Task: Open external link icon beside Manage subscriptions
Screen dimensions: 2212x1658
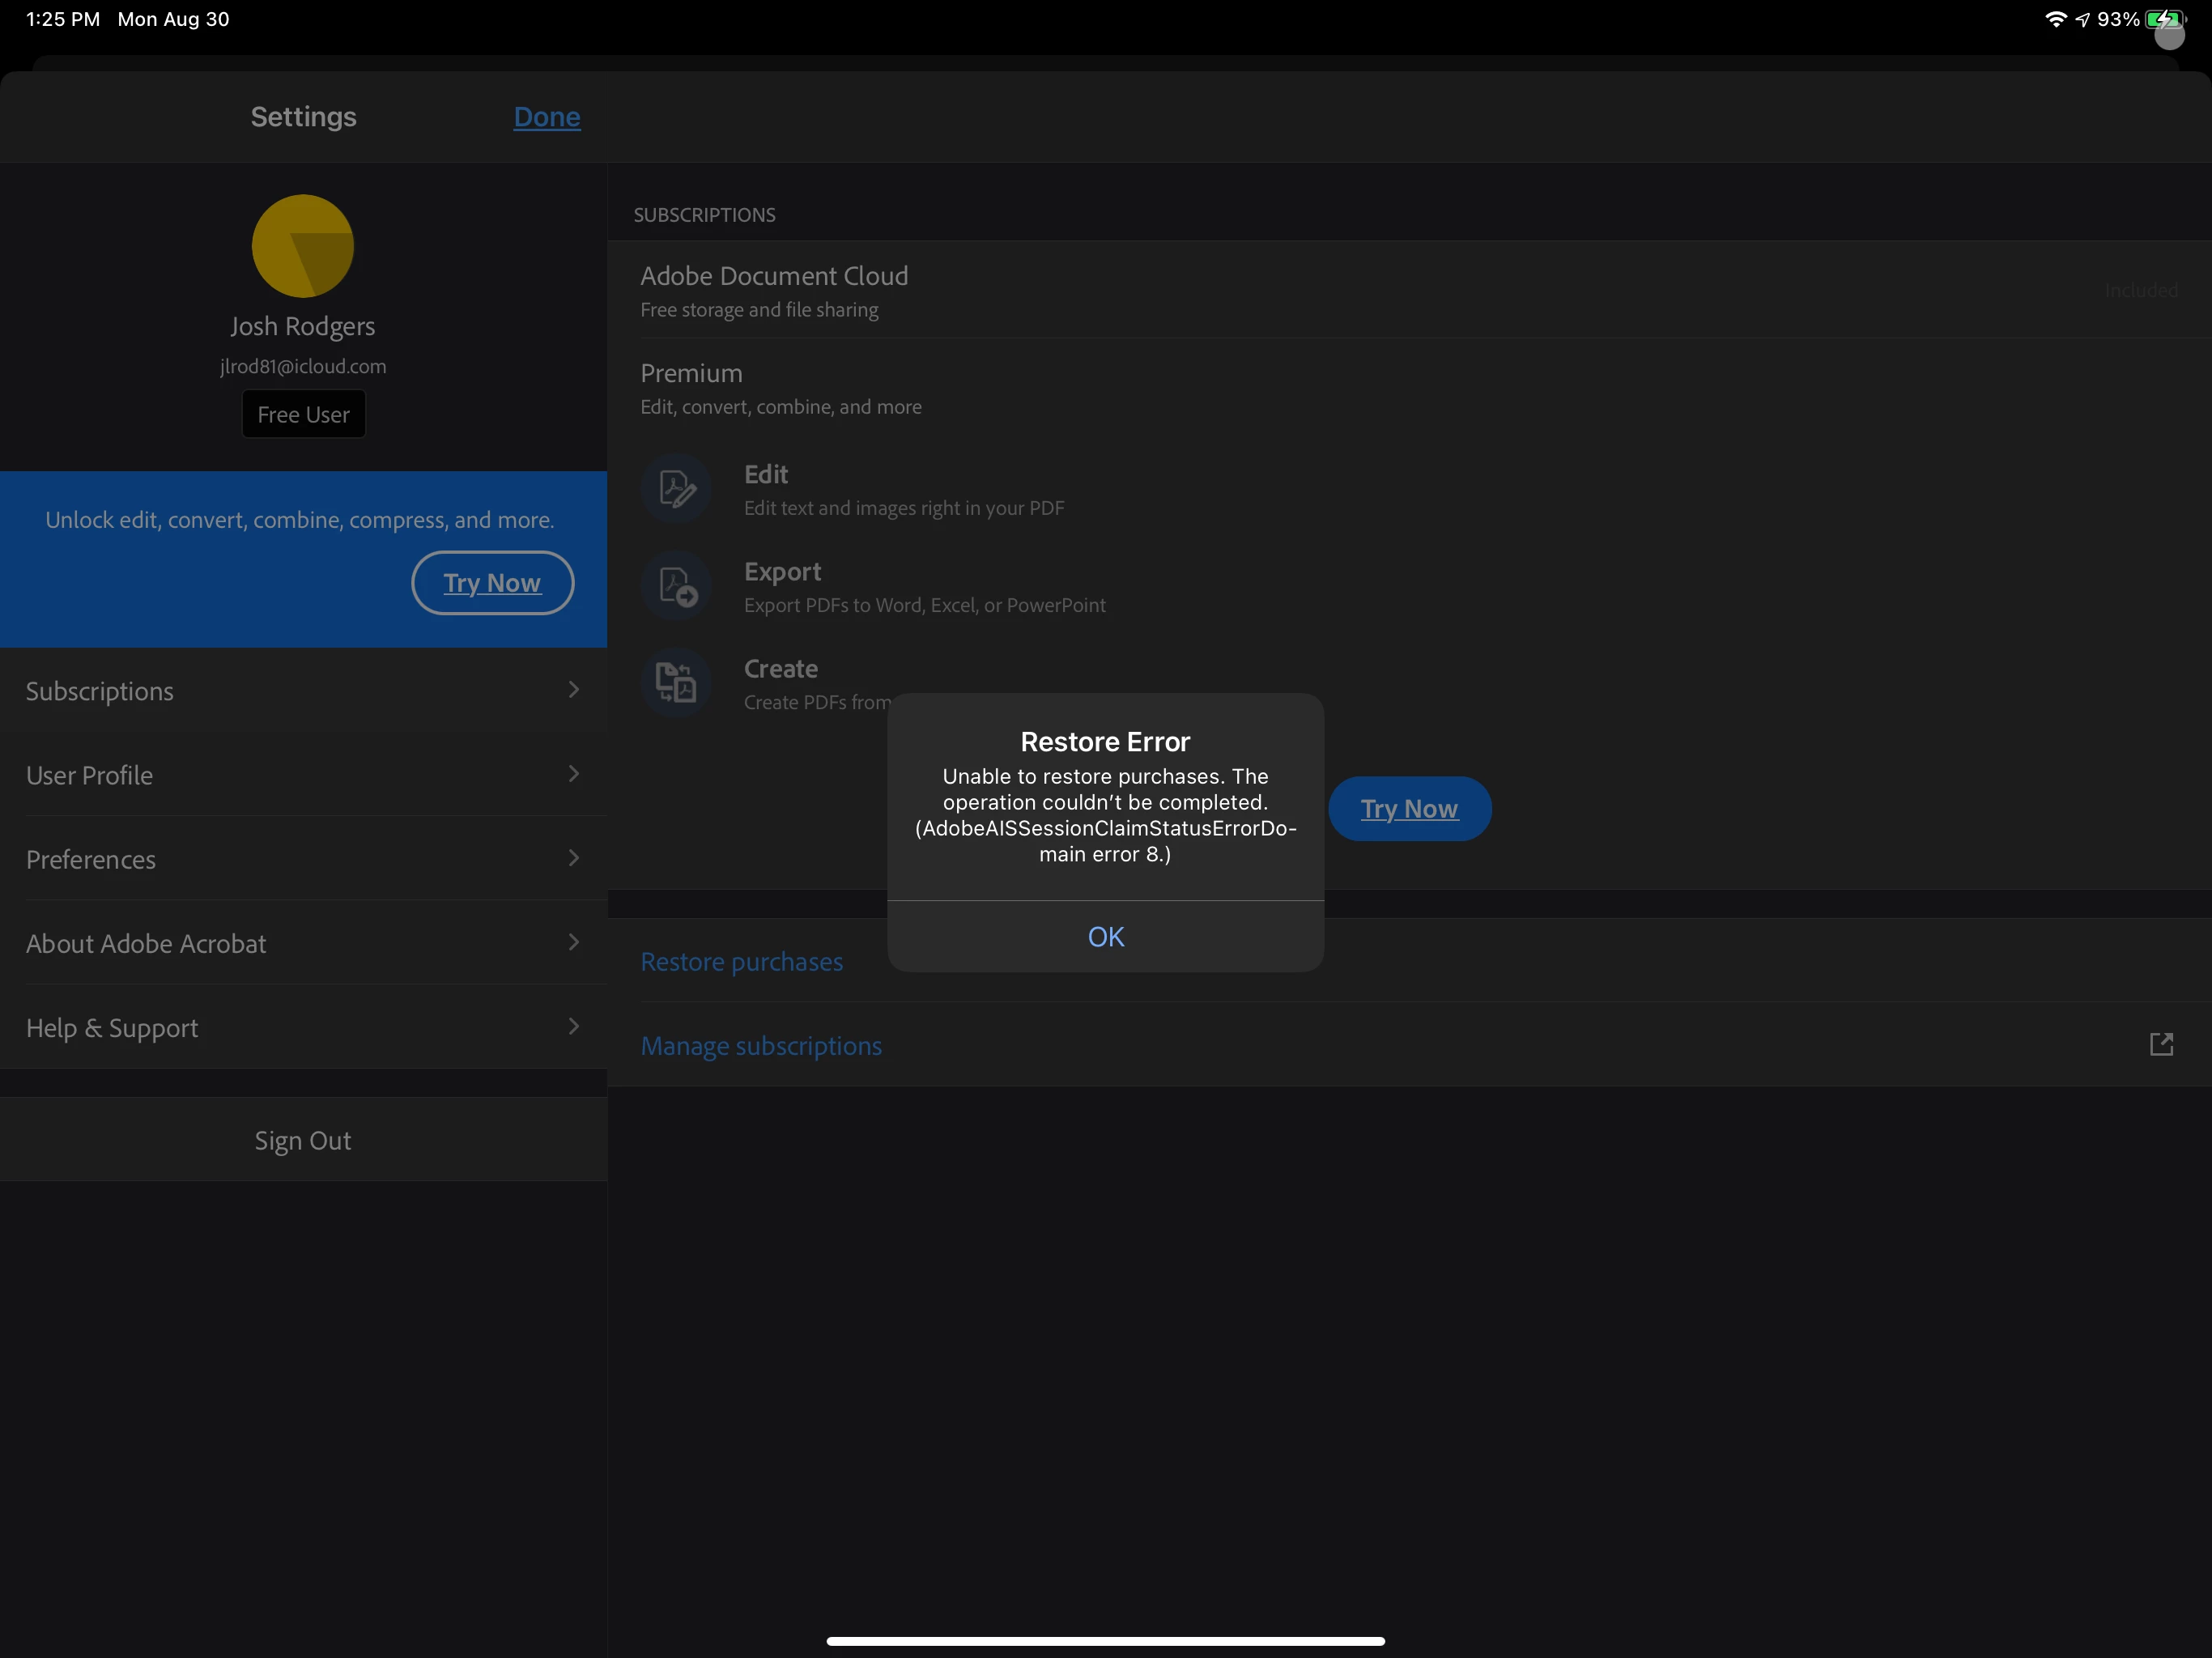Action: pos(2160,1044)
